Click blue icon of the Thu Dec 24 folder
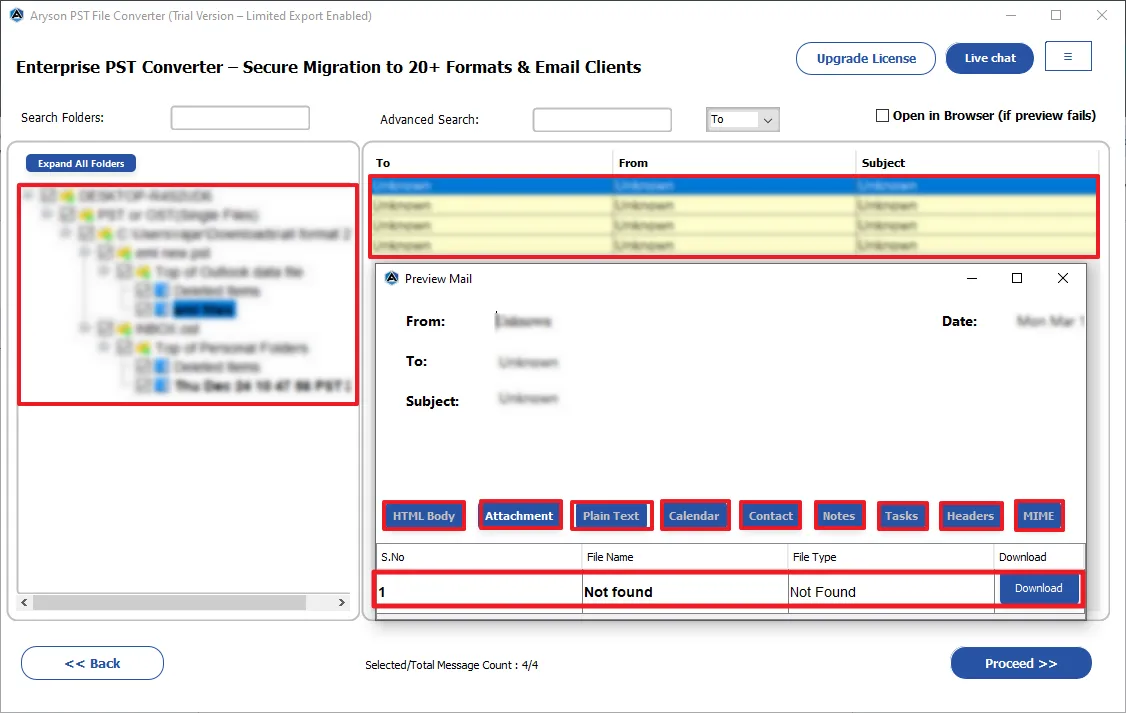This screenshot has height=713, width=1126. 162,386
